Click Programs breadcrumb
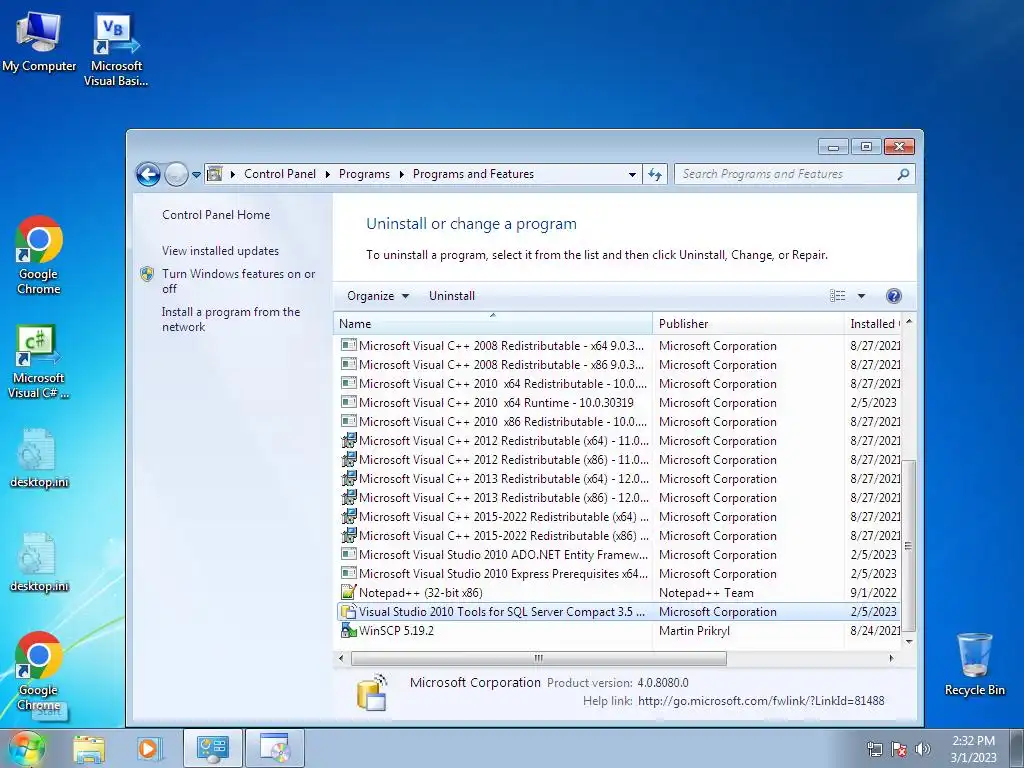1024x768 pixels. (364, 174)
